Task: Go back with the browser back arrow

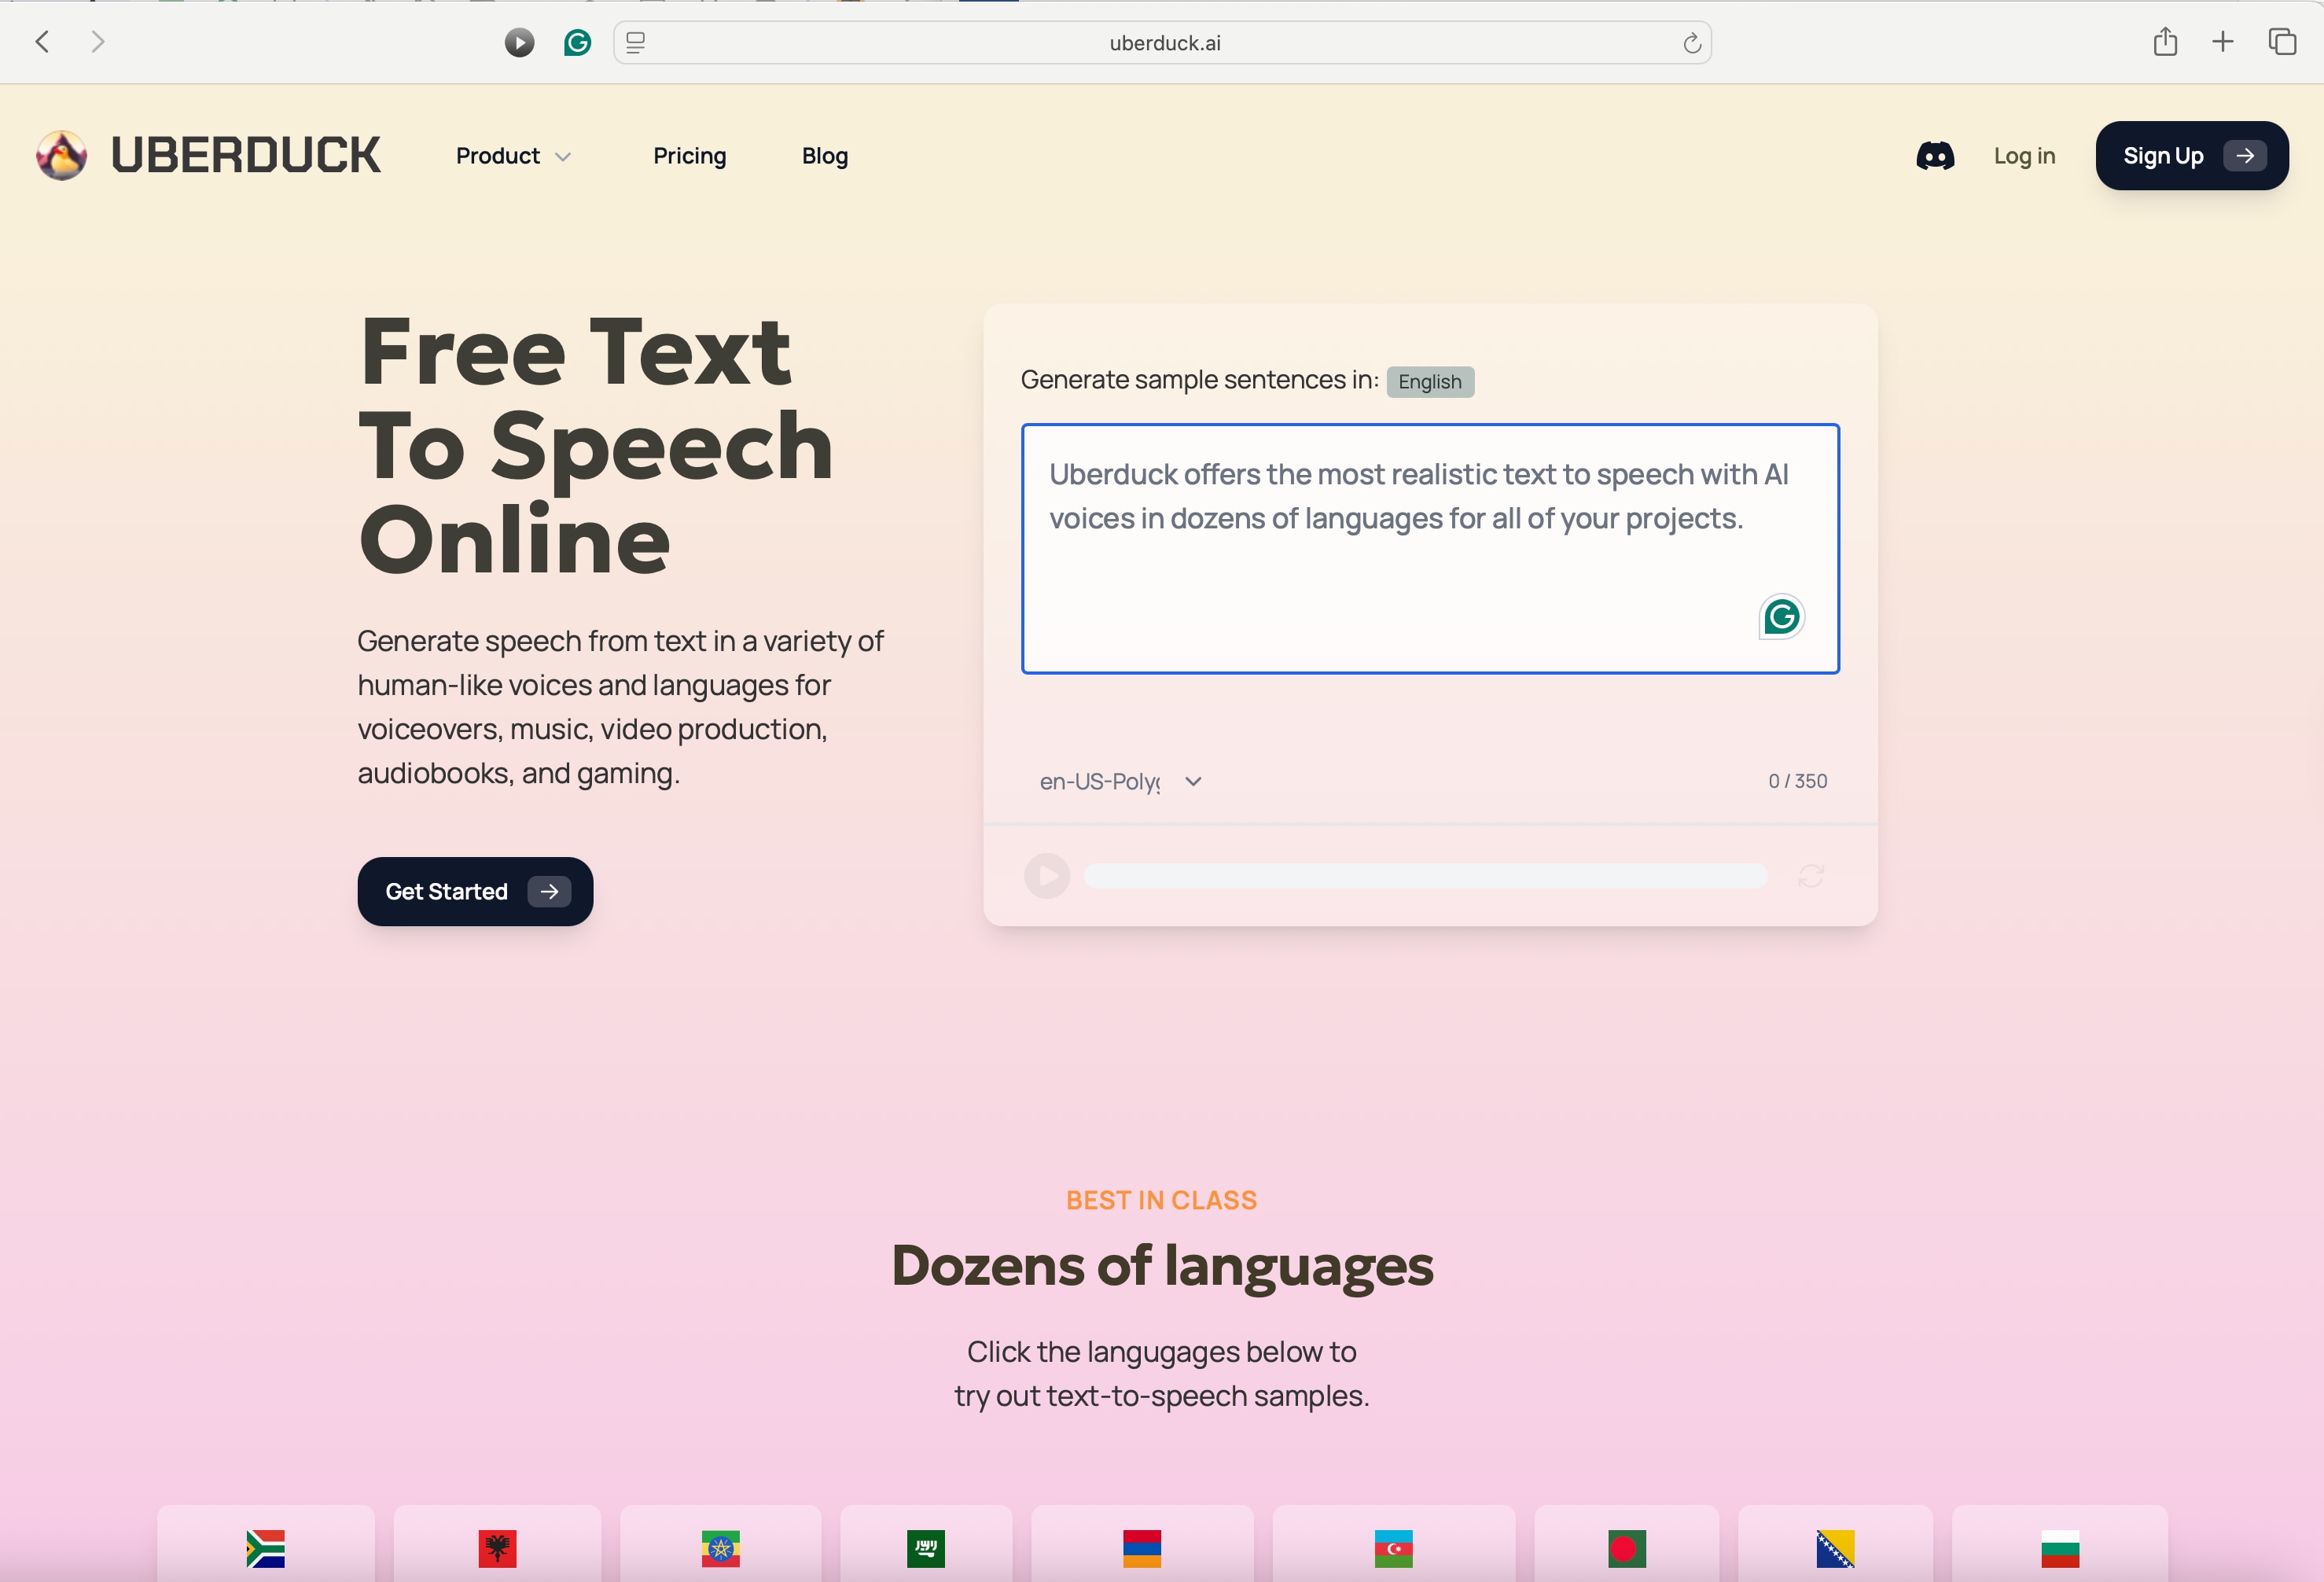Action: (42, 42)
